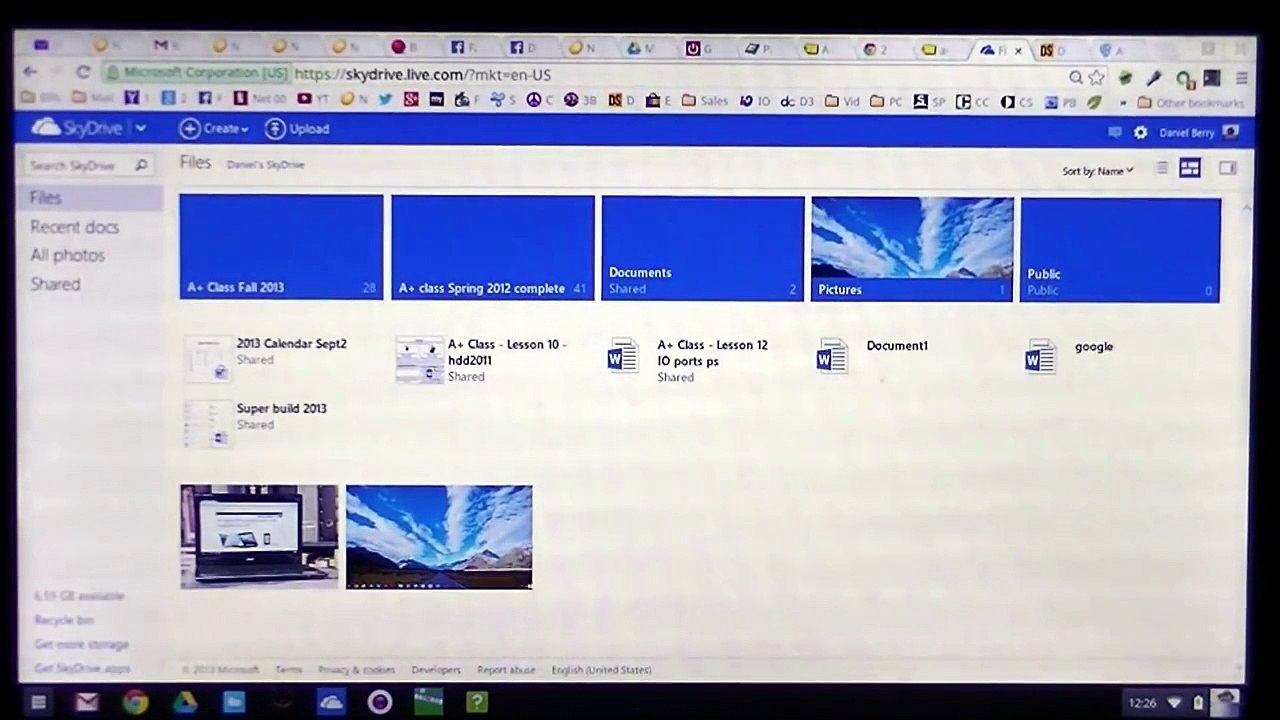The image size is (1280, 720).
Task: Open Shared in the sidebar
Action: coord(55,284)
